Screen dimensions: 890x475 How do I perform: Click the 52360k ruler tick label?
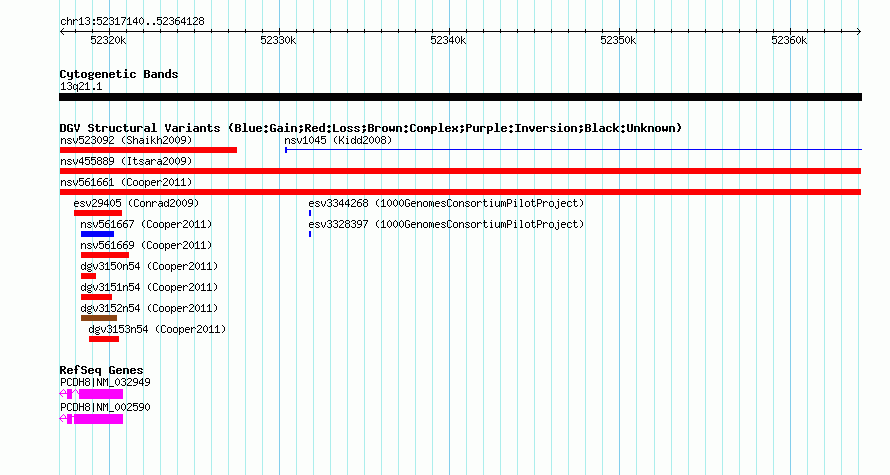pyautogui.click(x=789, y=40)
